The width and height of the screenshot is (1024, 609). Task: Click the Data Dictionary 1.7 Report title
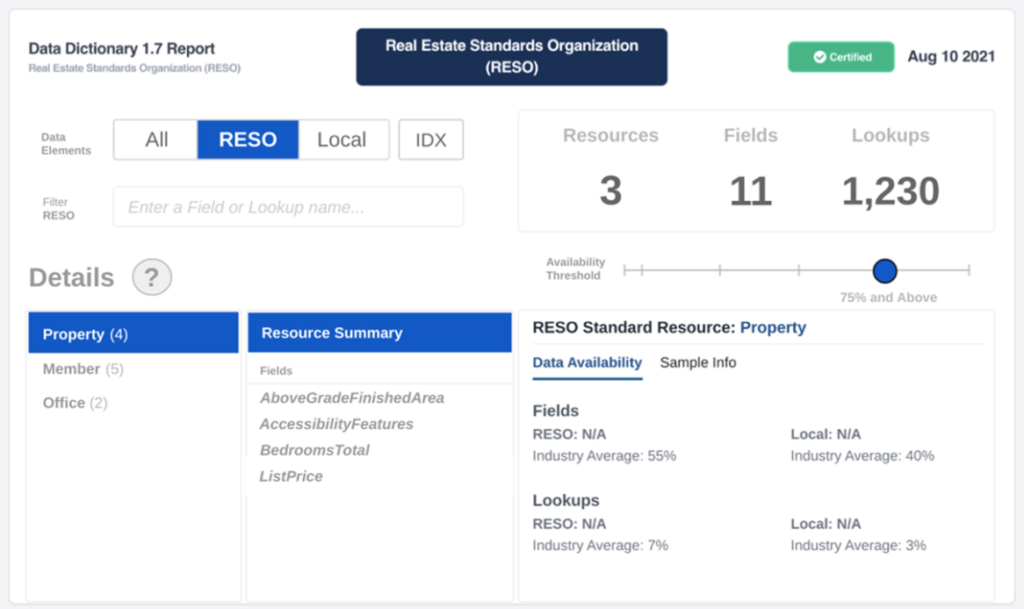pos(121,48)
